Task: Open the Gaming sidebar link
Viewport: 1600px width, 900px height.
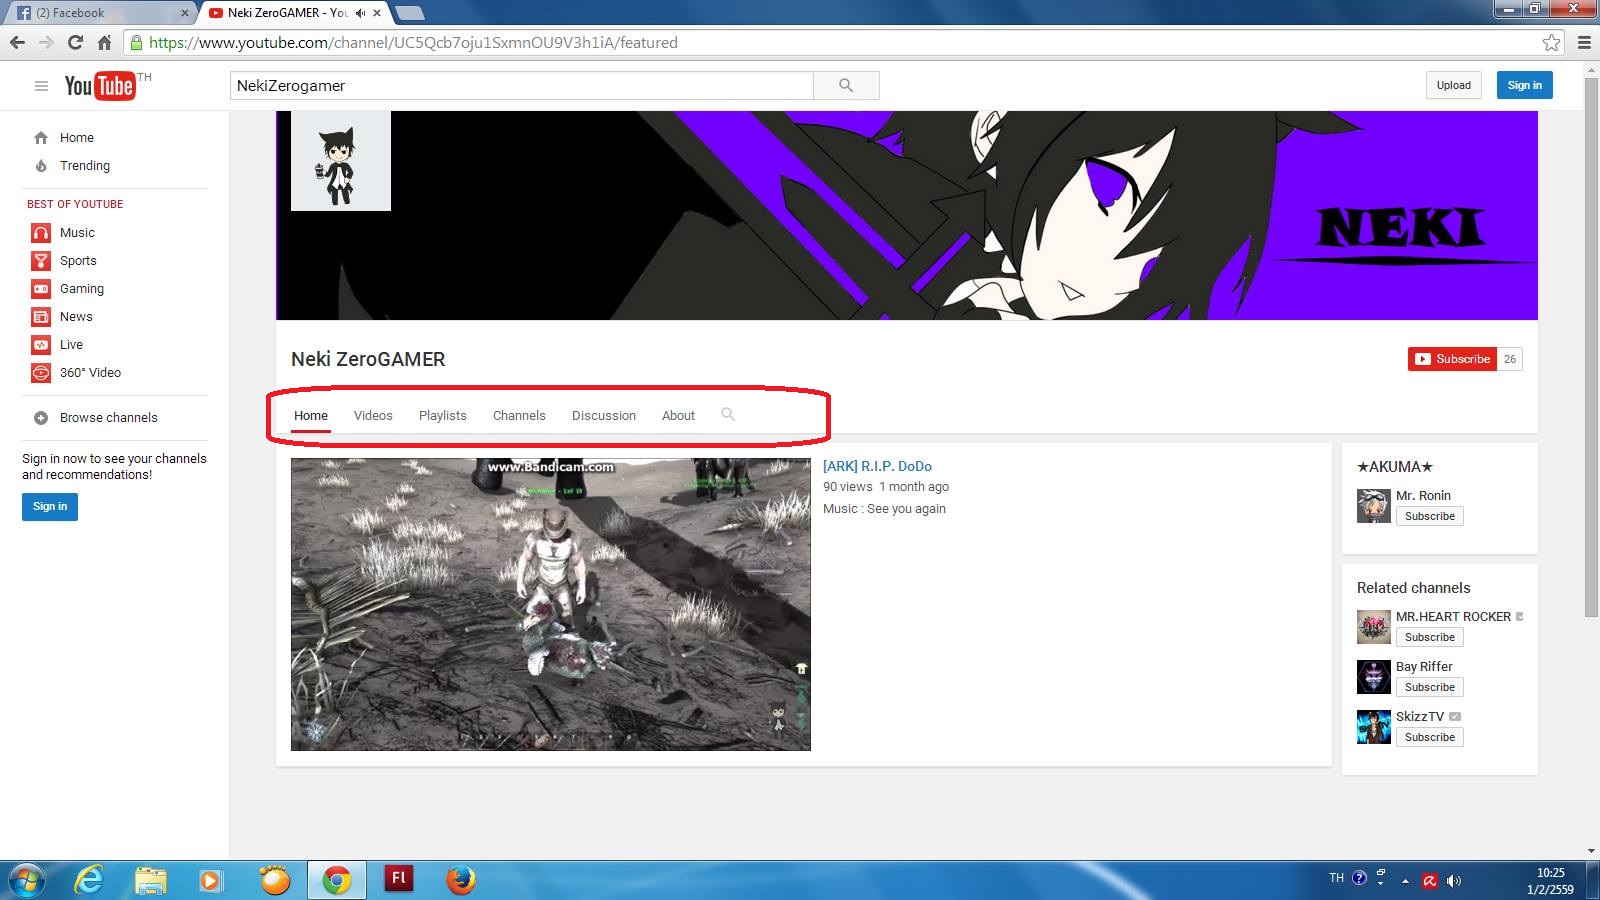Action: point(82,289)
